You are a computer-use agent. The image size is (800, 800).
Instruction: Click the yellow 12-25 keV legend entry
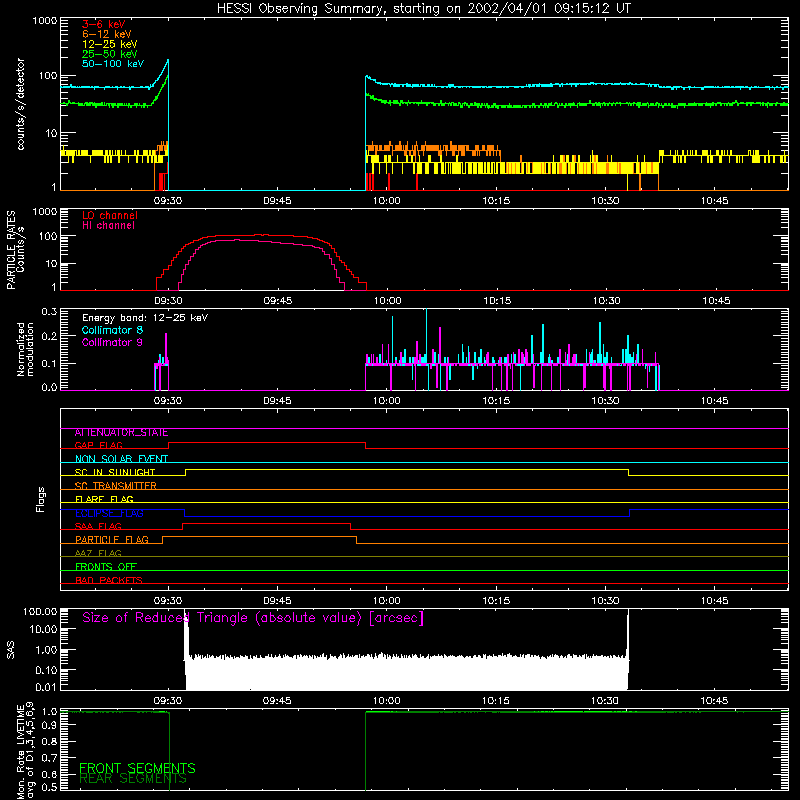point(110,44)
